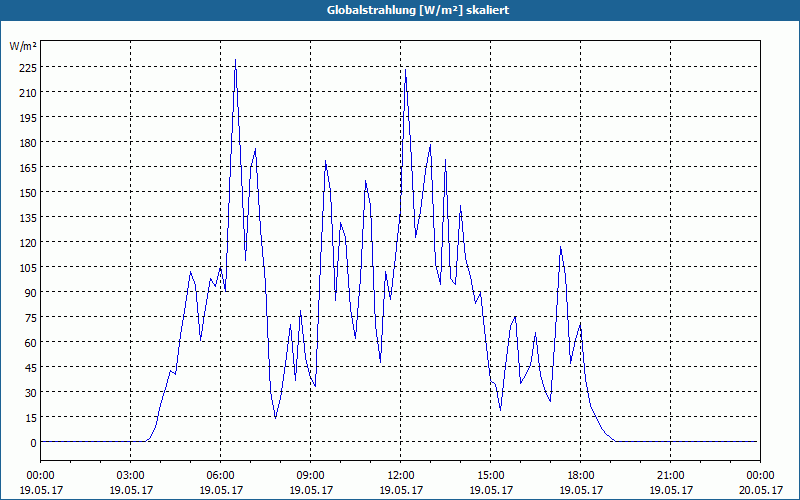Click the W/m² unit label
This screenshot has width=800, height=500.
(x=23, y=46)
